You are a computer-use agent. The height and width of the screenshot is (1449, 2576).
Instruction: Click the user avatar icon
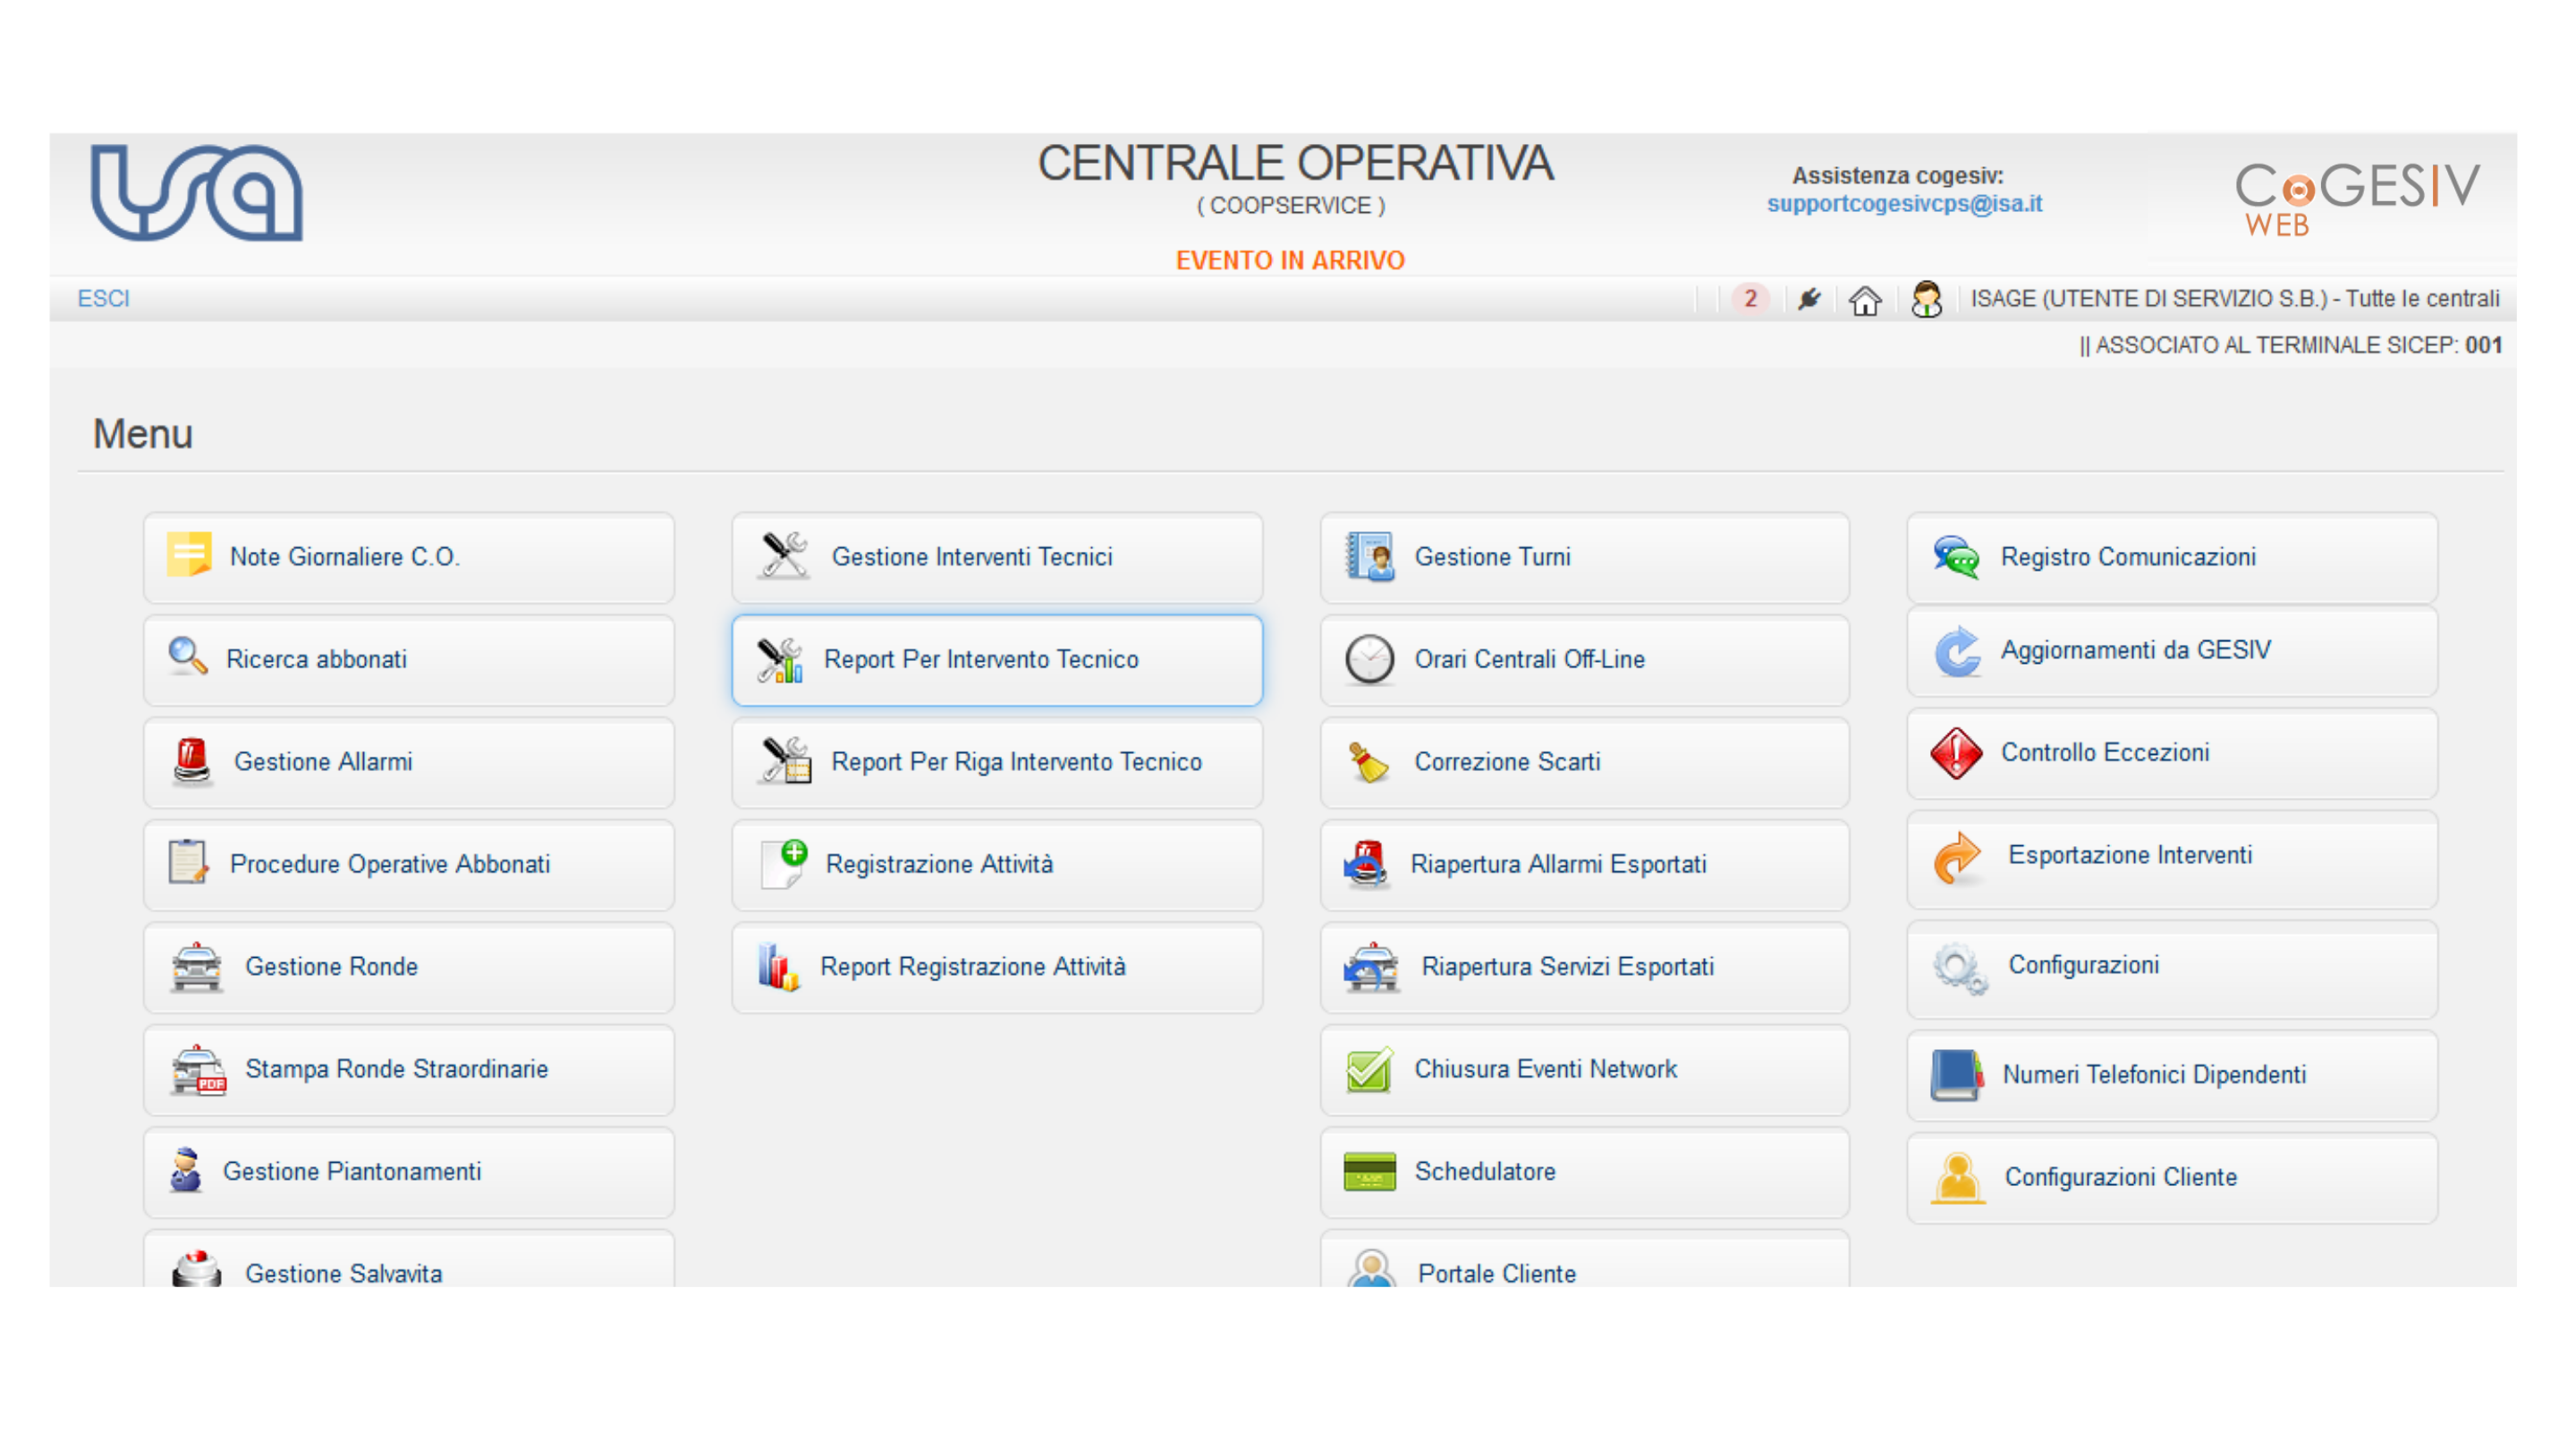tap(1926, 299)
